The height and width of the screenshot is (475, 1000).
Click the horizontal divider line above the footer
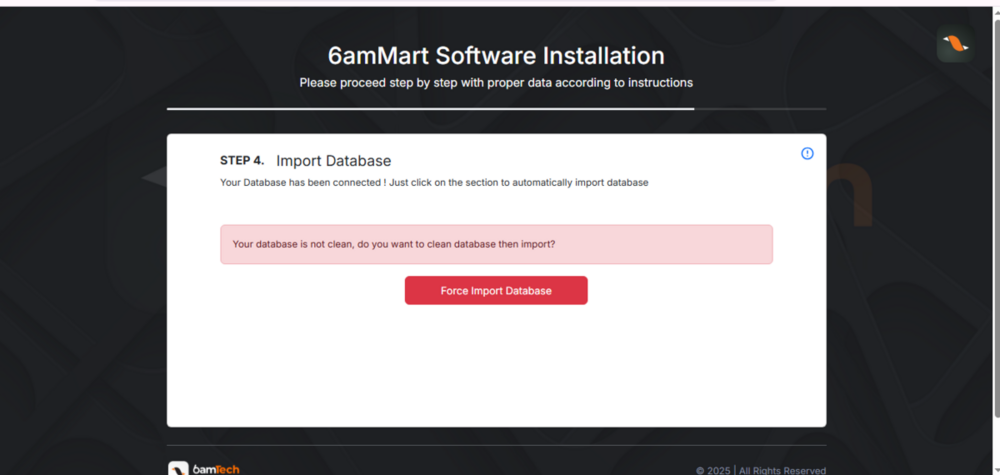[x=496, y=445]
